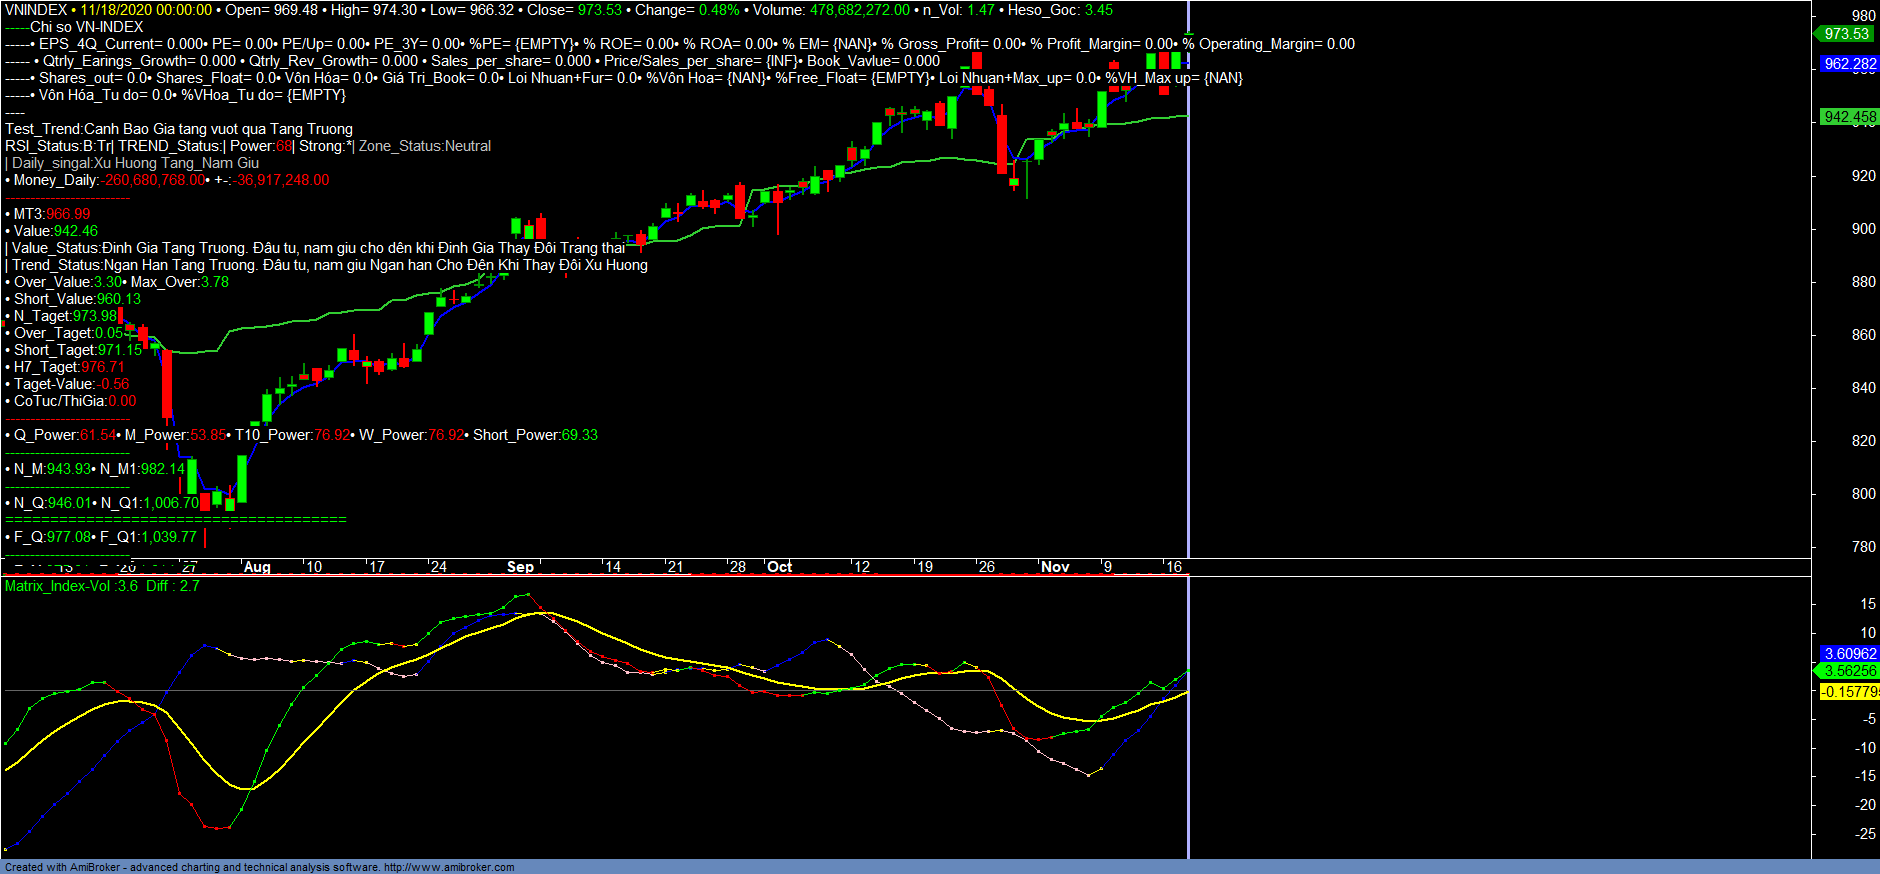Screen dimensions: 1880x874
Task: Click the Matrix_Index-Vol indicator title
Action: [x=58, y=586]
